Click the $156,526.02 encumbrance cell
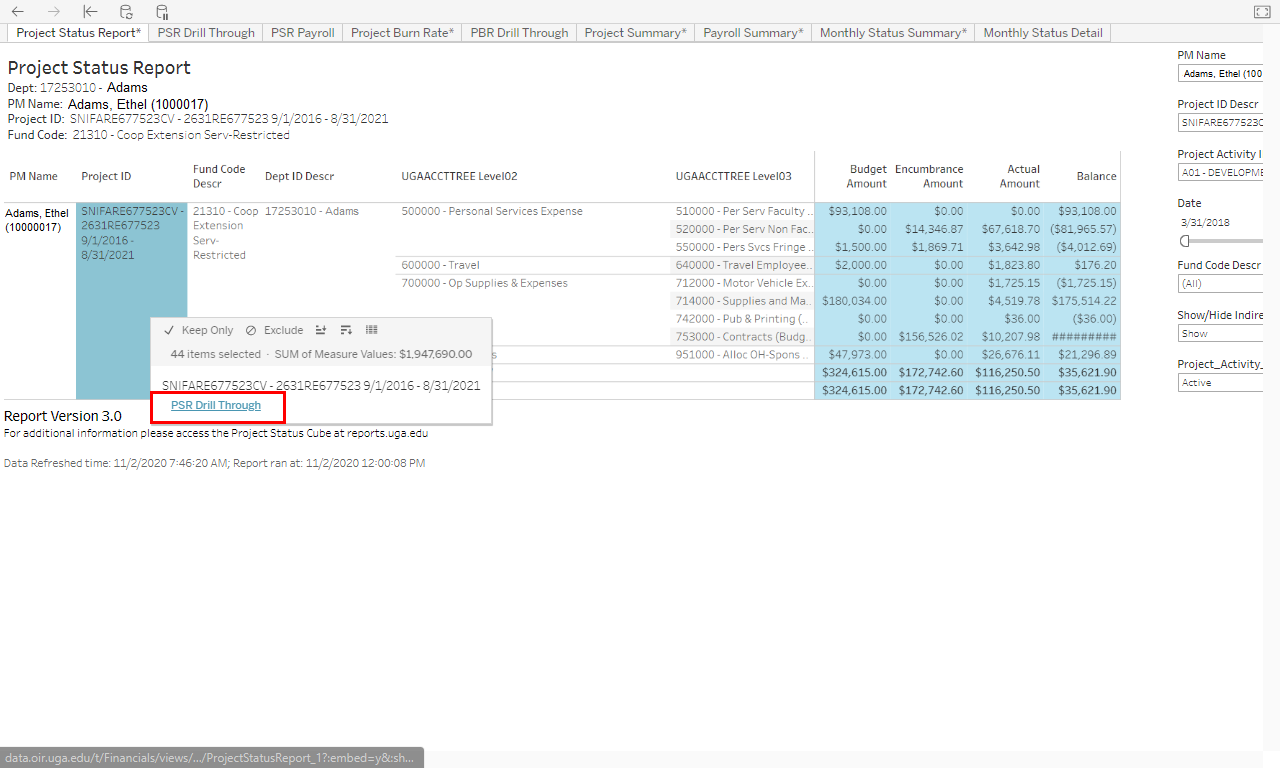This screenshot has height=768, width=1280. pyautogui.click(x=929, y=337)
